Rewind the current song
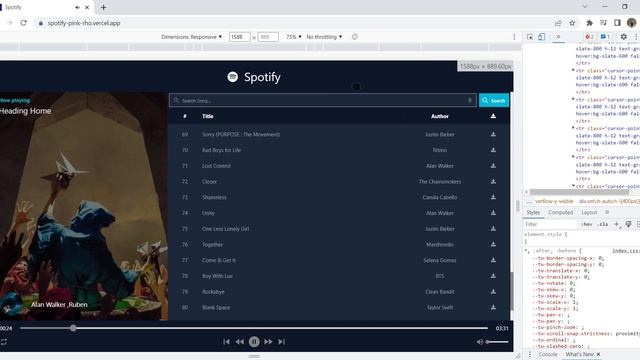 [x=240, y=342]
